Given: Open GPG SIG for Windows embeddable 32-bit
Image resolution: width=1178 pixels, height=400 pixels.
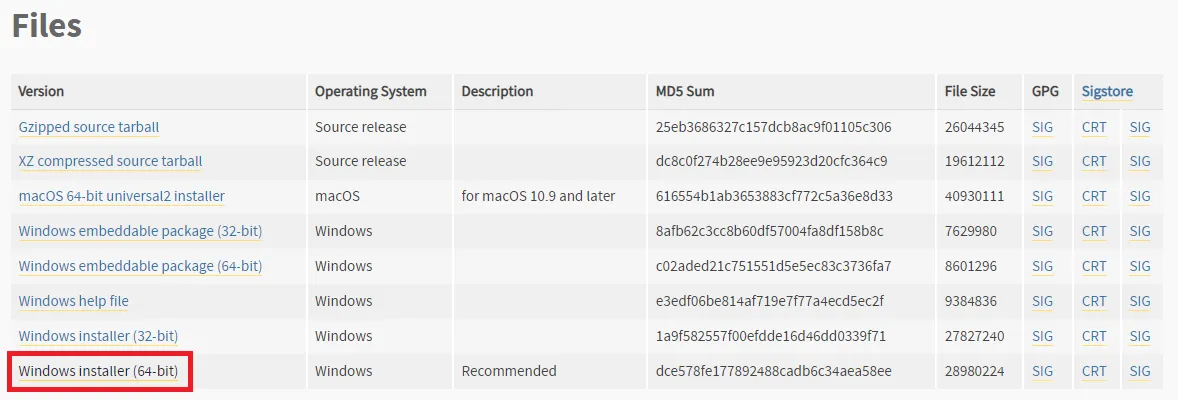Looking at the screenshot, I should pyautogui.click(x=1042, y=231).
